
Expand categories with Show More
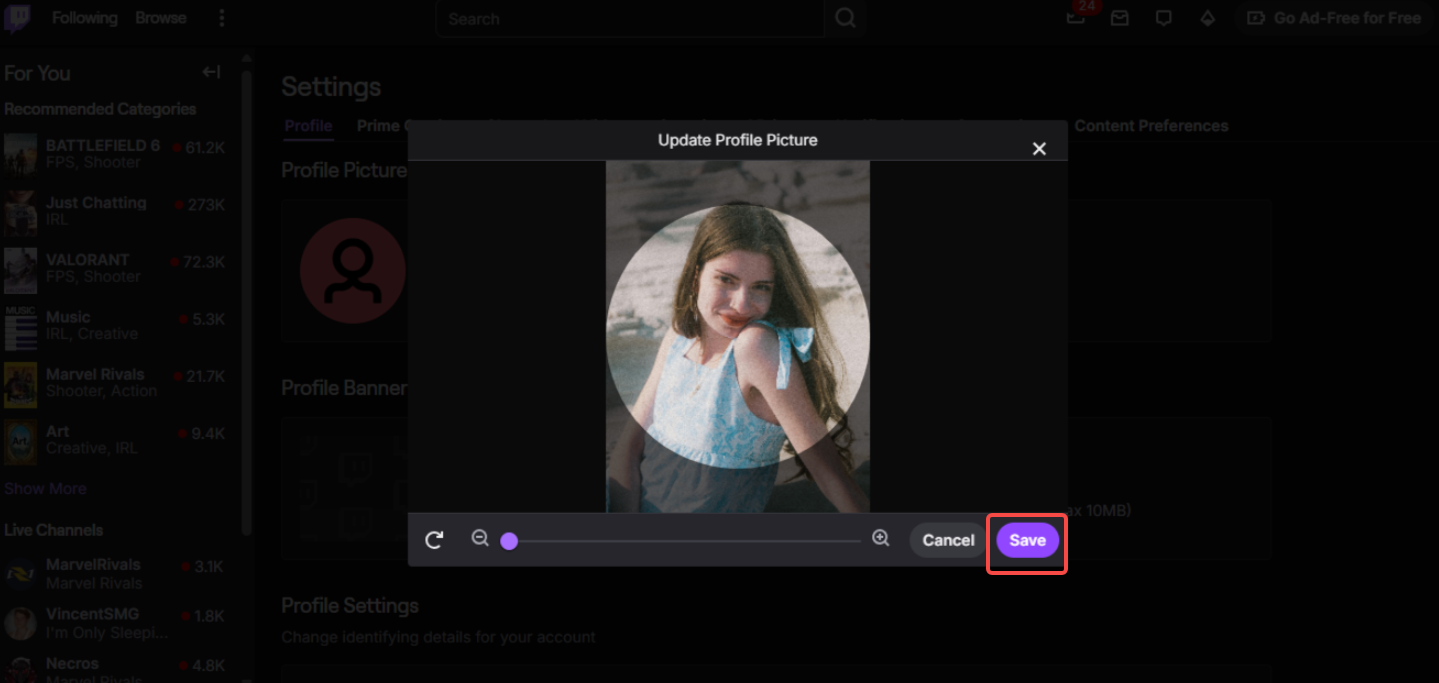point(45,489)
